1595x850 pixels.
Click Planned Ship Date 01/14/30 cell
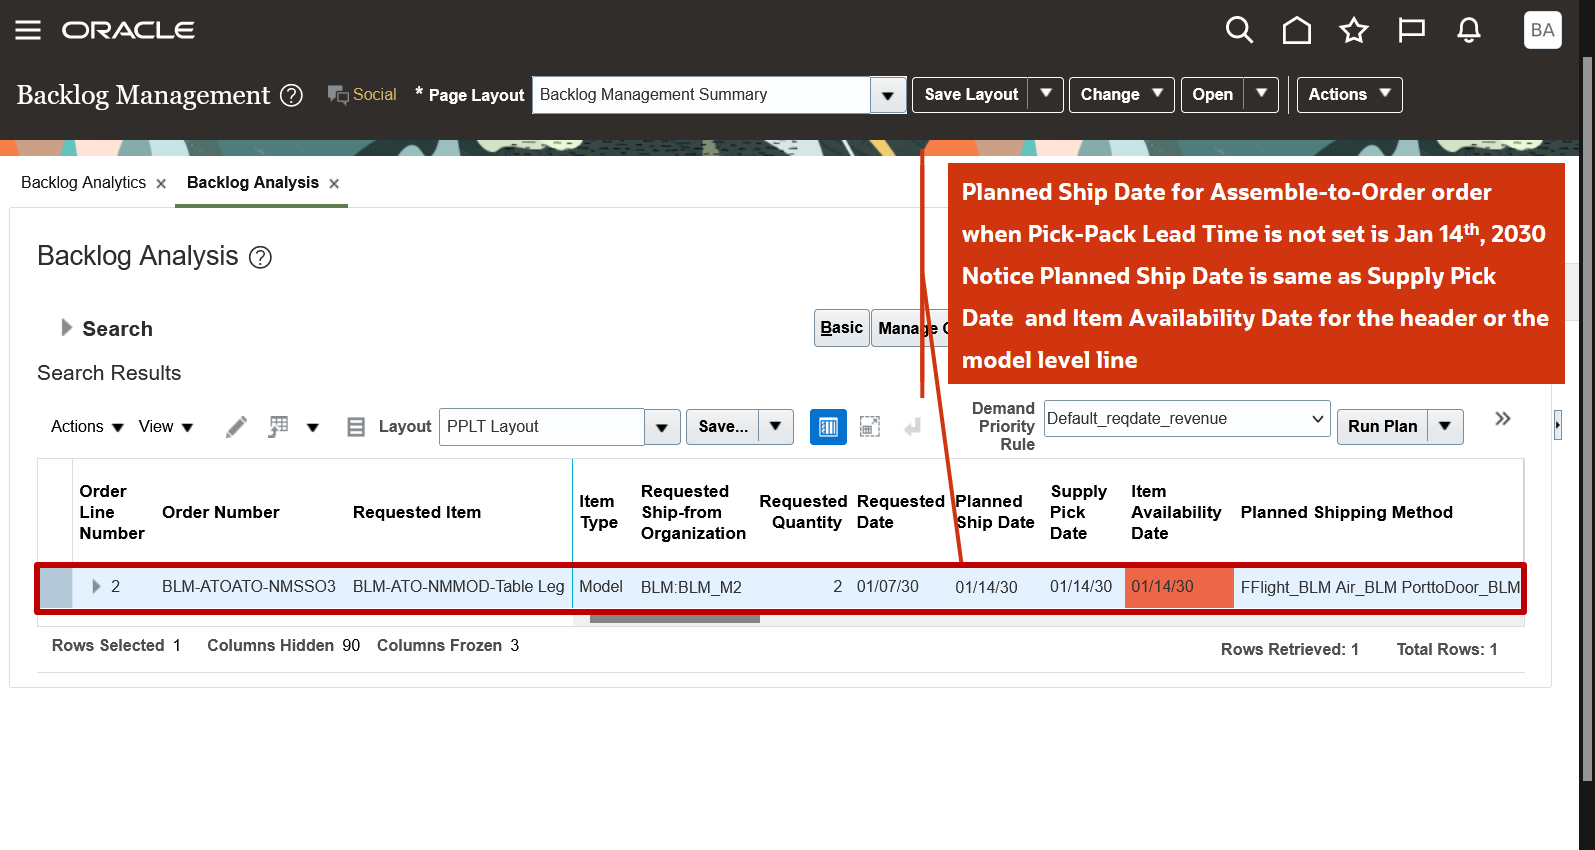986,588
